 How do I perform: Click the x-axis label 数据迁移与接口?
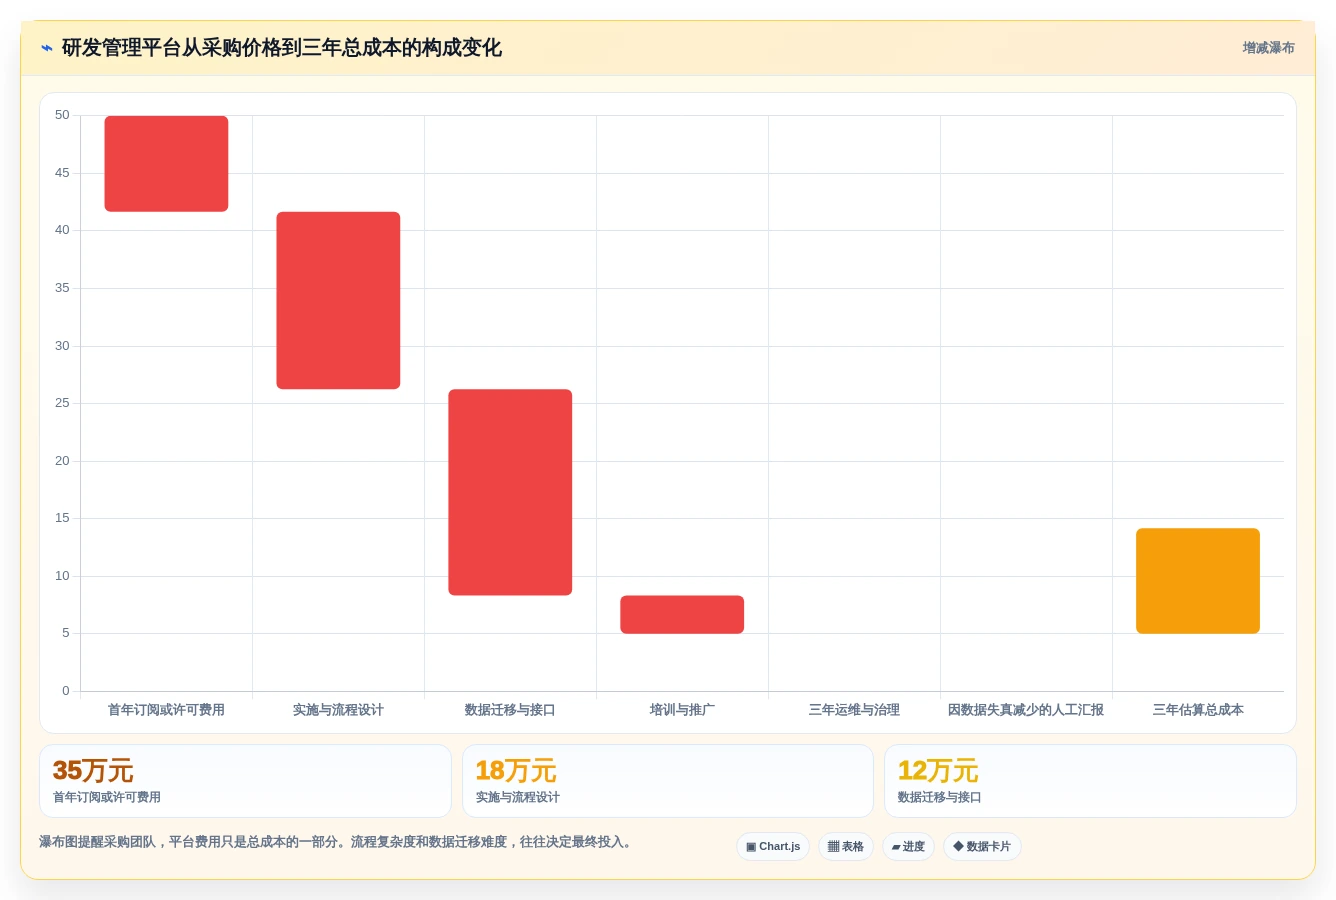510,710
